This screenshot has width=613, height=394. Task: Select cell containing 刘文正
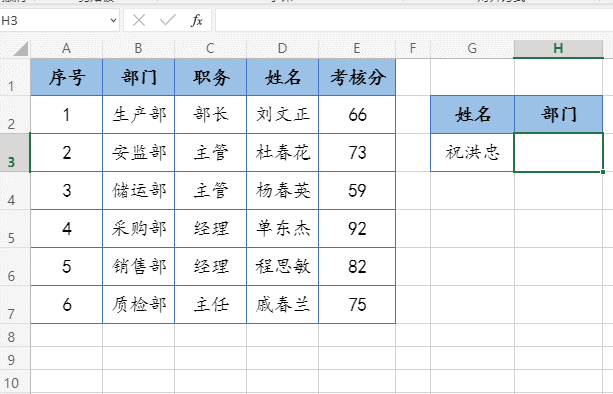[282, 115]
